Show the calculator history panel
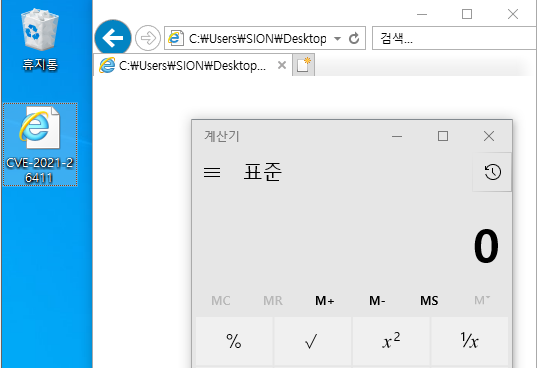The height and width of the screenshot is (368, 537). [492, 172]
